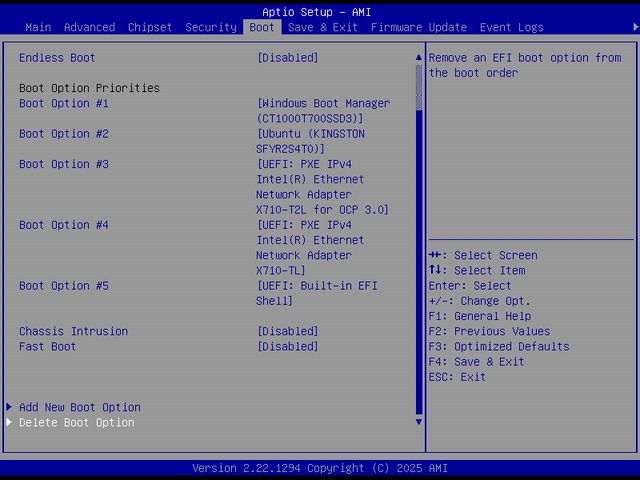This screenshot has height=480, width=640.
Task: Select Fast Boot setting
Action: (47, 347)
